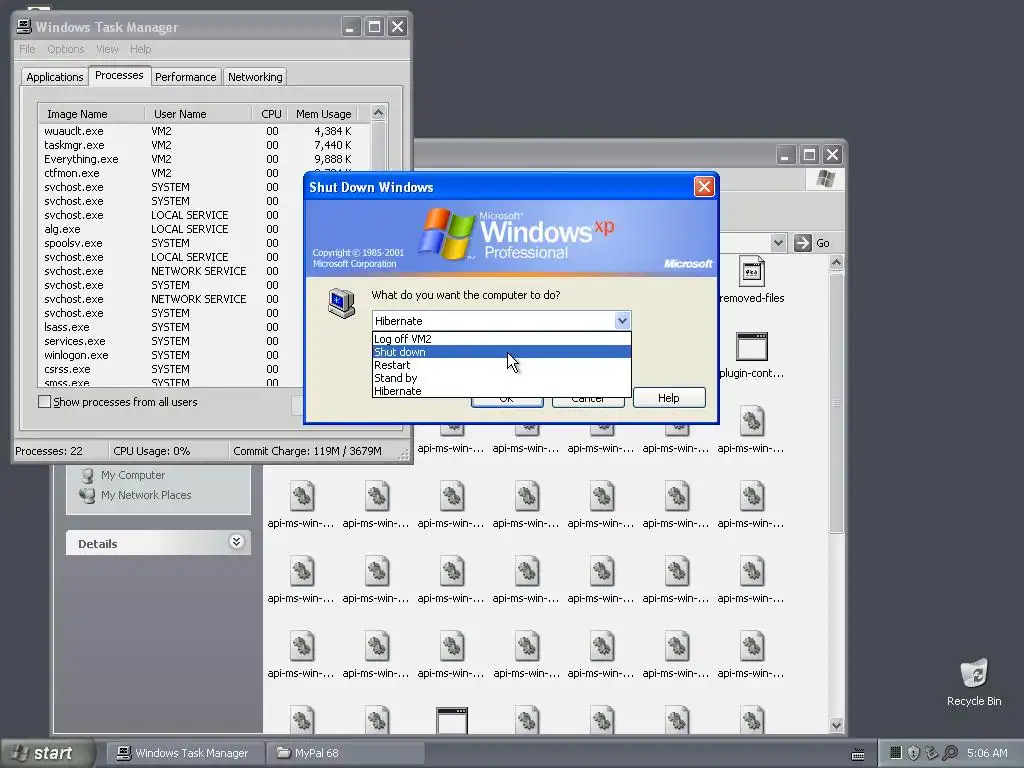Sort processes by Image Name column

point(91,114)
